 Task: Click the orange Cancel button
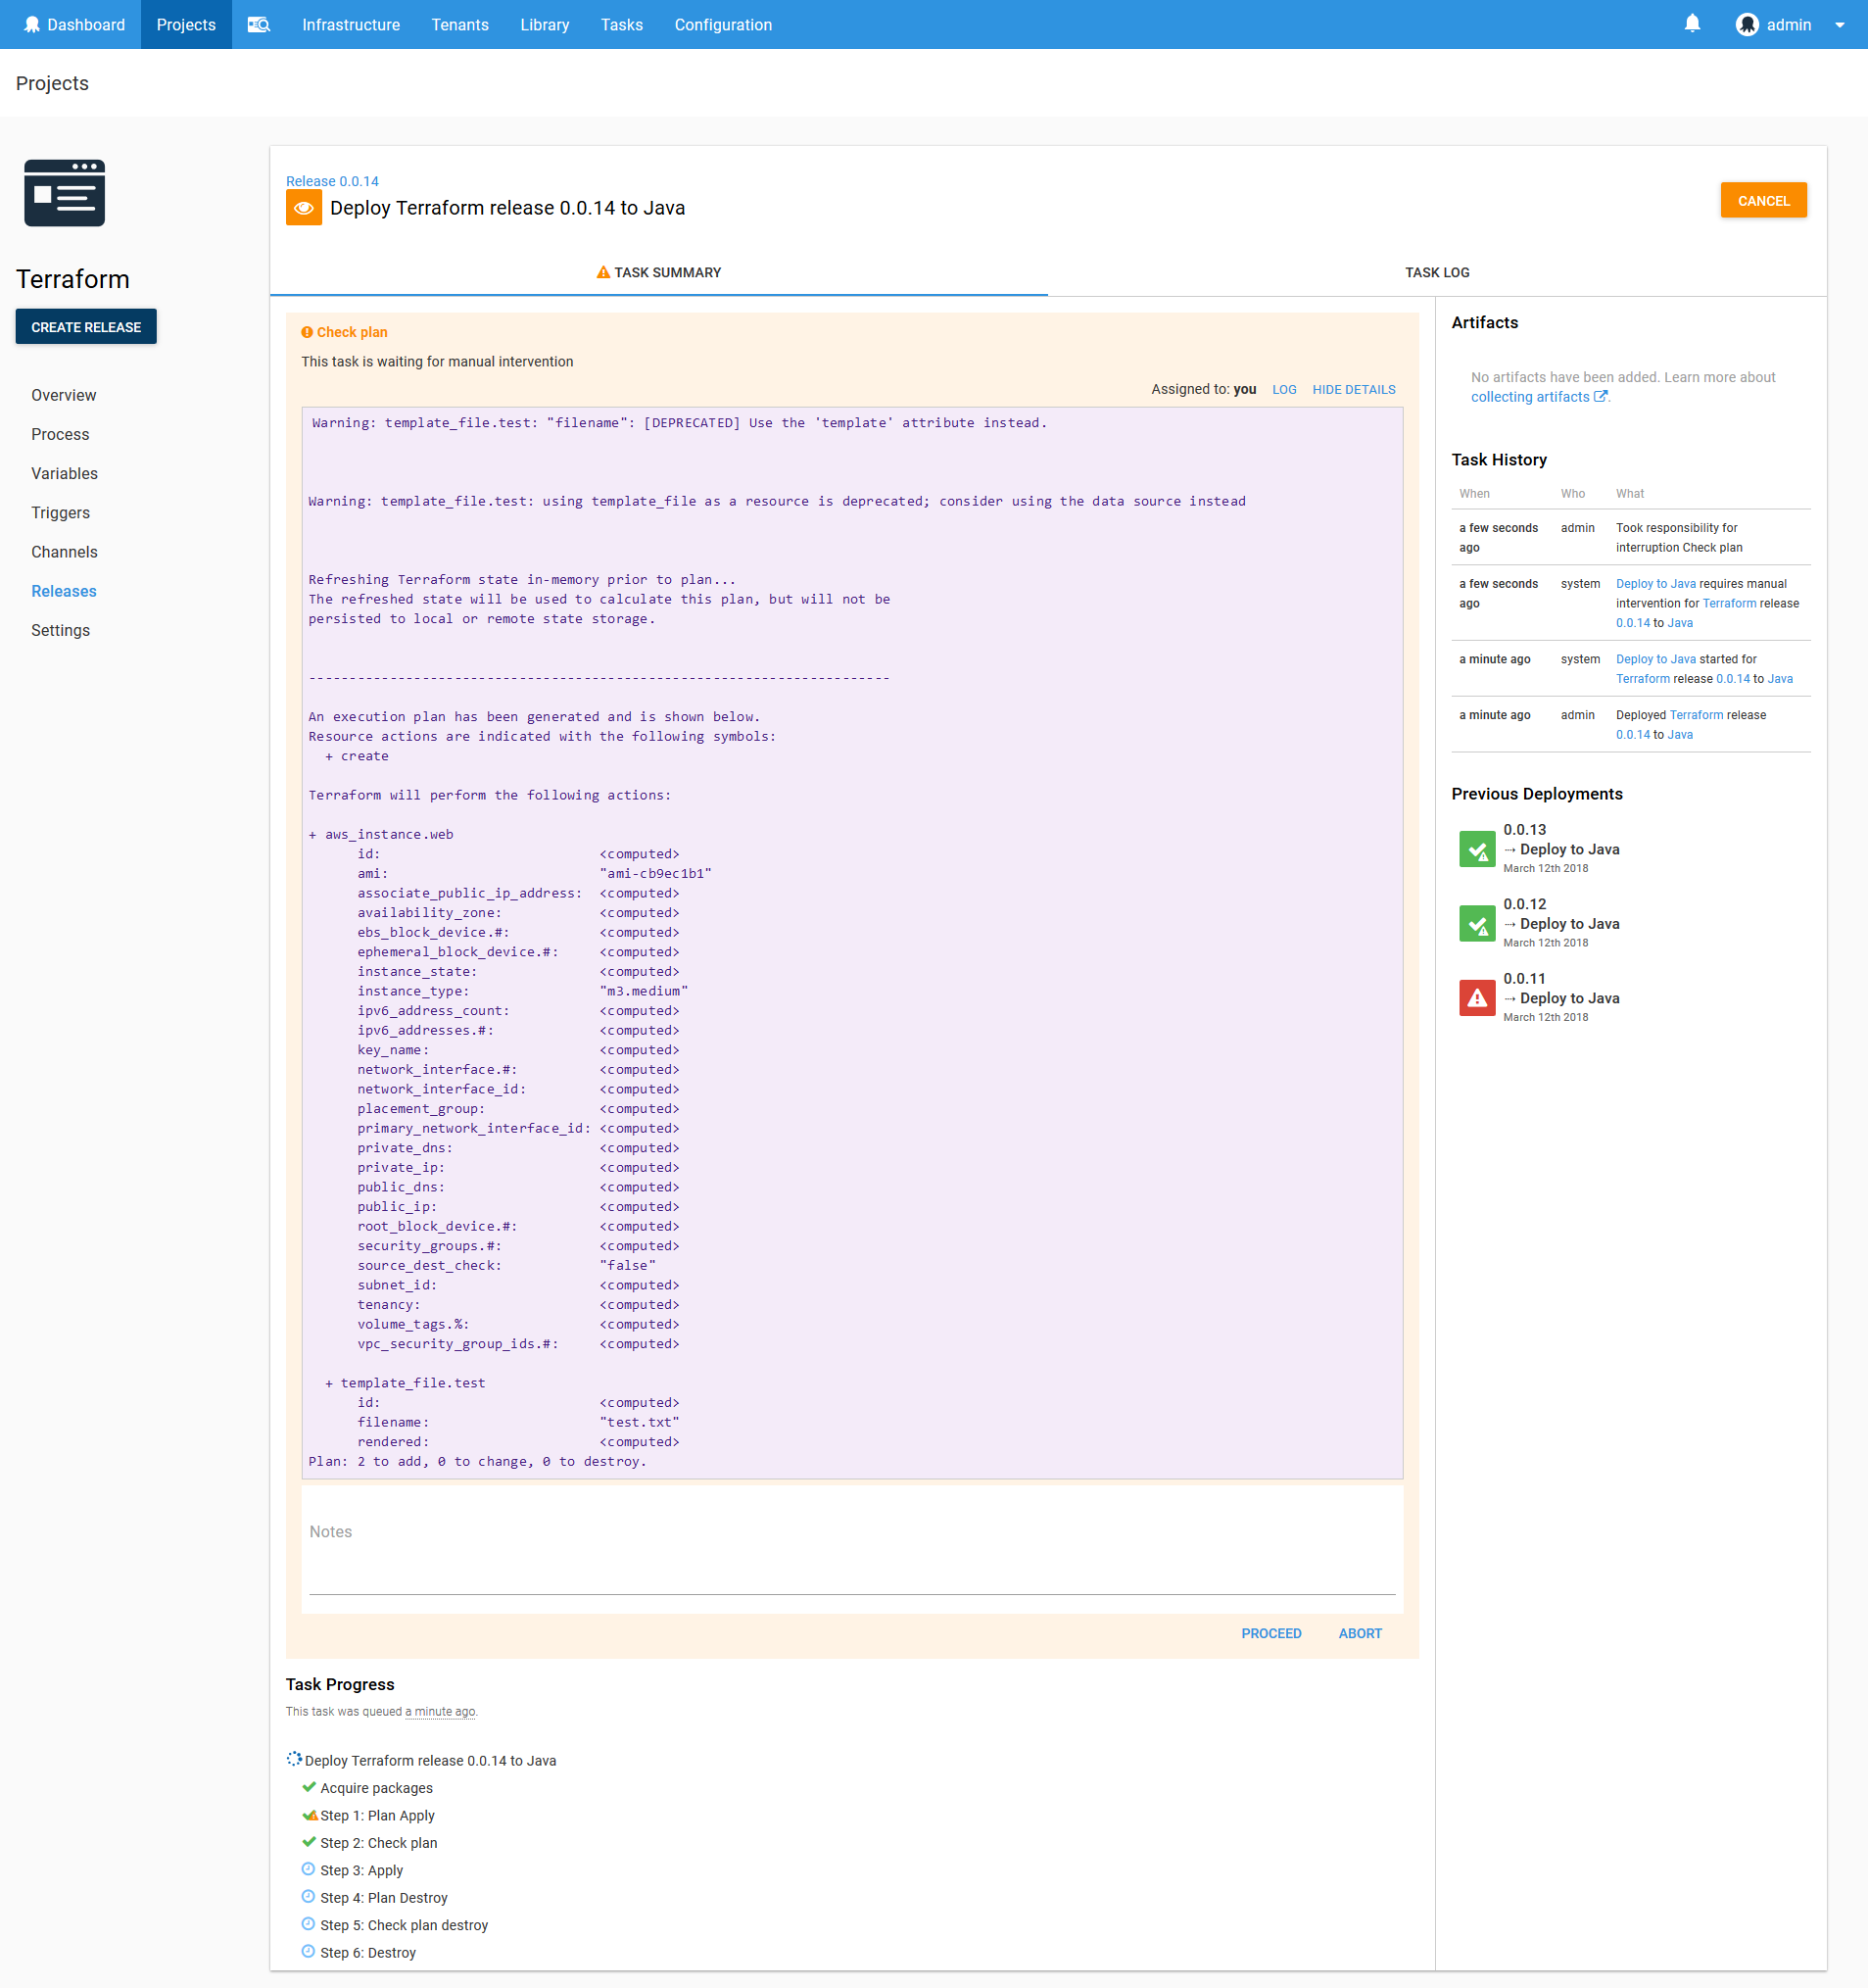point(1762,201)
